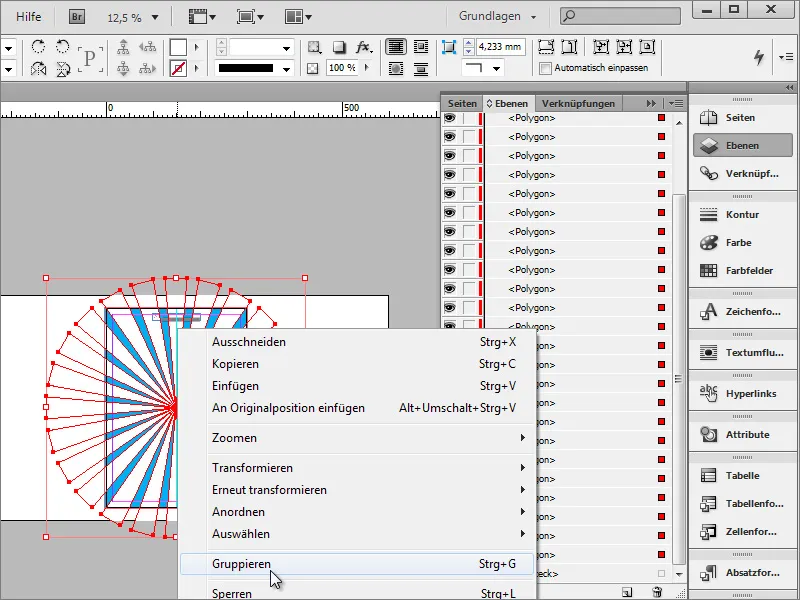This screenshot has width=800, height=600.
Task: Click the fill color swatch
Action: [178, 47]
